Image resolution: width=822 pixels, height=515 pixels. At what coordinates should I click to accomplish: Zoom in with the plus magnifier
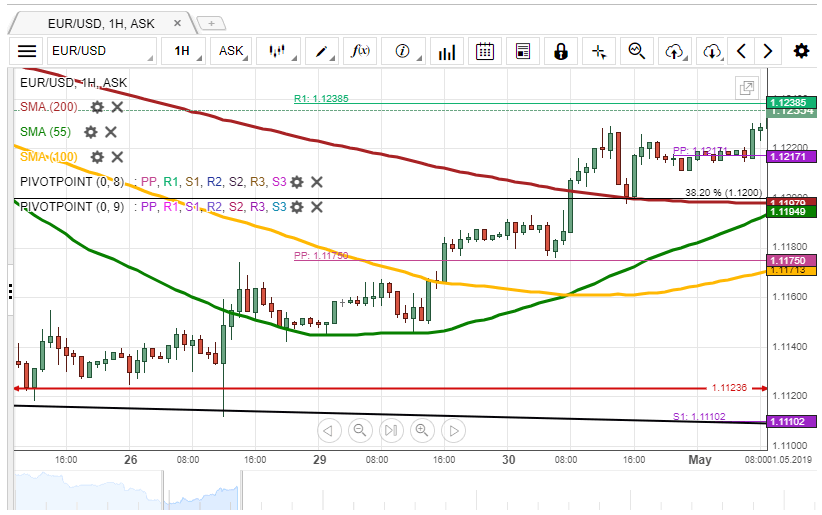click(x=422, y=431)
